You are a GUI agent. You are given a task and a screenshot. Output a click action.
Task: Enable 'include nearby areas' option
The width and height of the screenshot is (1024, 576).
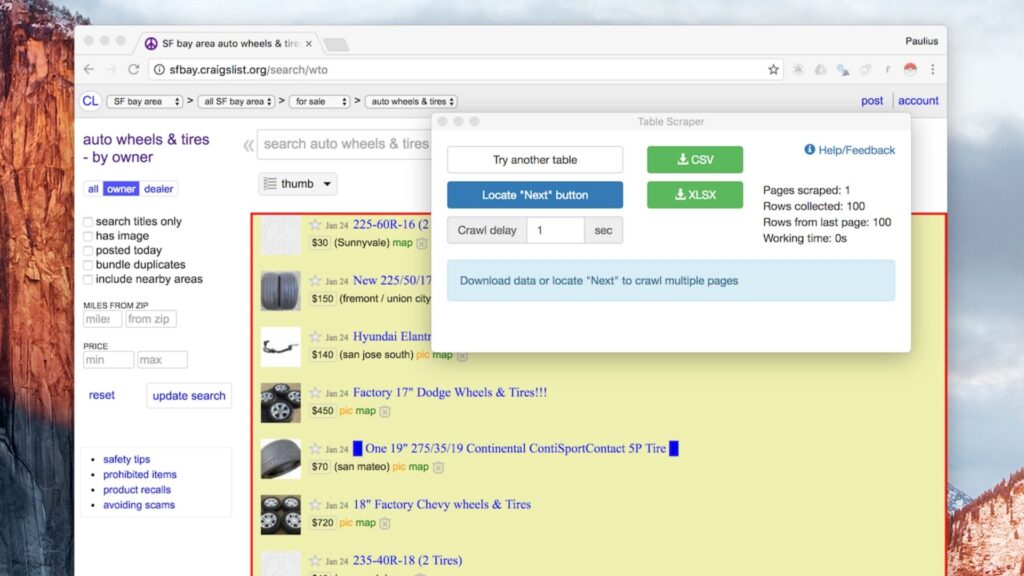coord(87,279)
